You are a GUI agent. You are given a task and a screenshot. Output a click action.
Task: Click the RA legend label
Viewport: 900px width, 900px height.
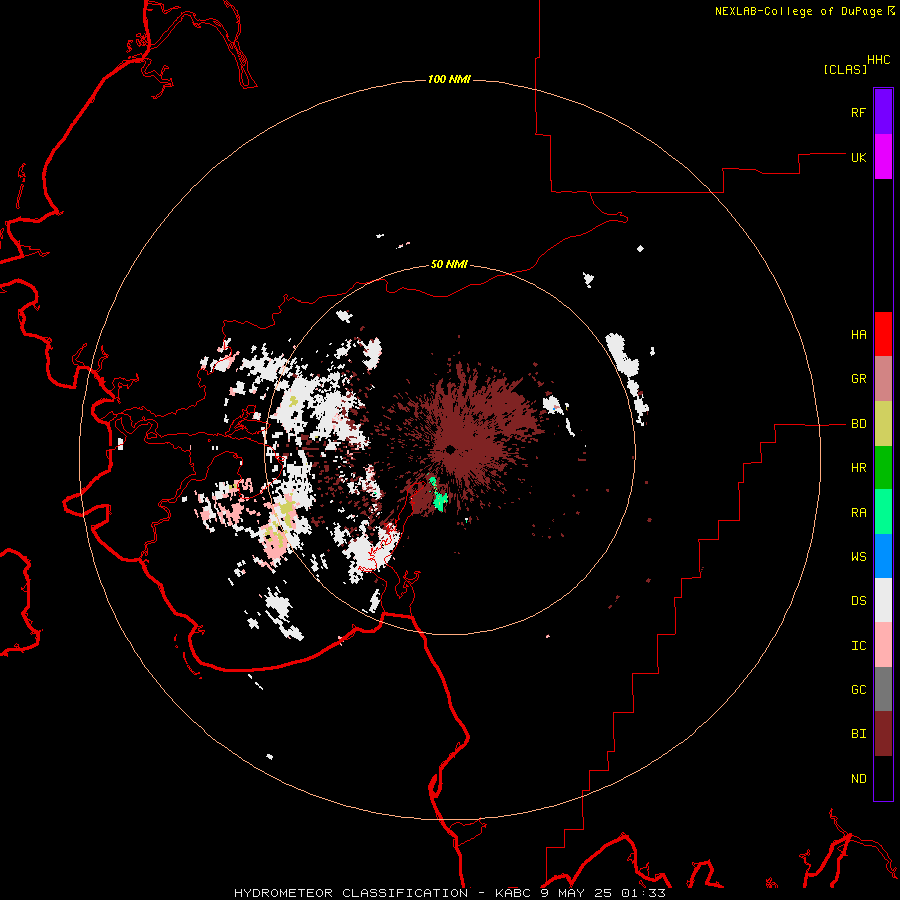(x=858, y=513)
